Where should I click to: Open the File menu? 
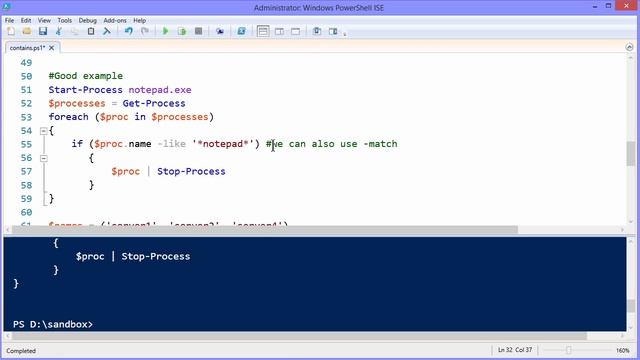[9, 20]
